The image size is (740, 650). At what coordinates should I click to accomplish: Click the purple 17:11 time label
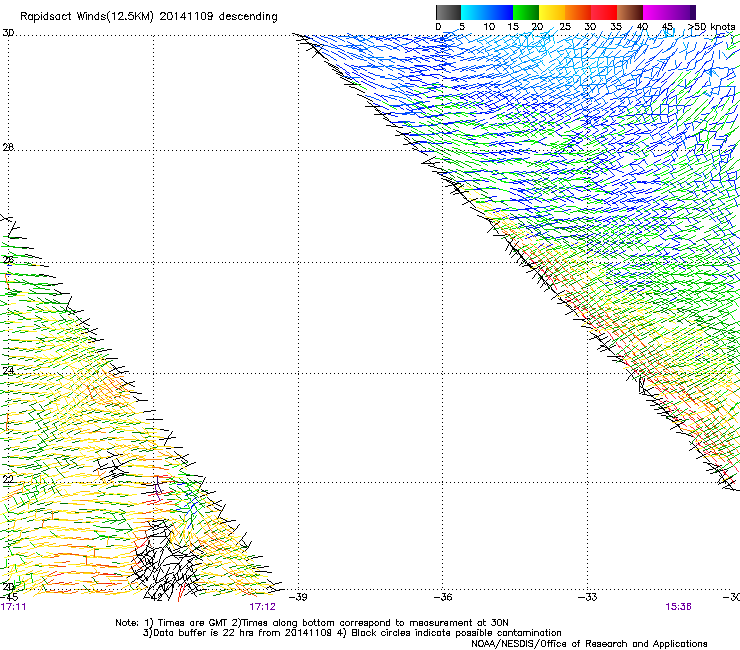coord(13,607)
